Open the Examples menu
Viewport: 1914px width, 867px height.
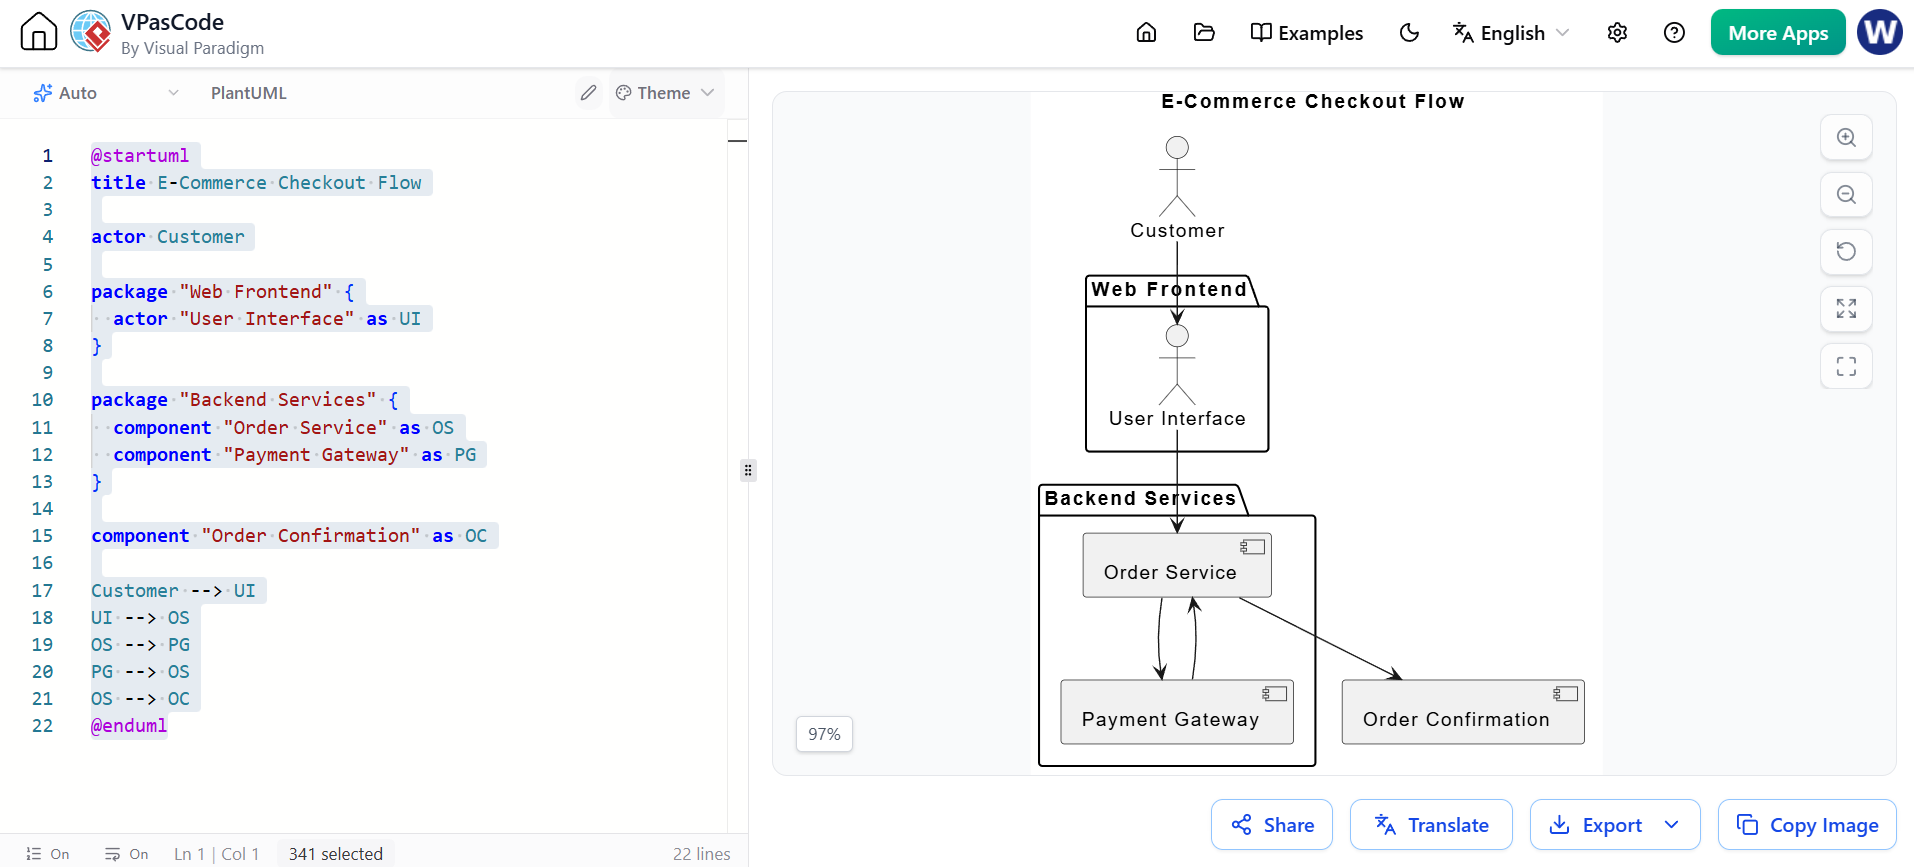[x=1306, y=33]
